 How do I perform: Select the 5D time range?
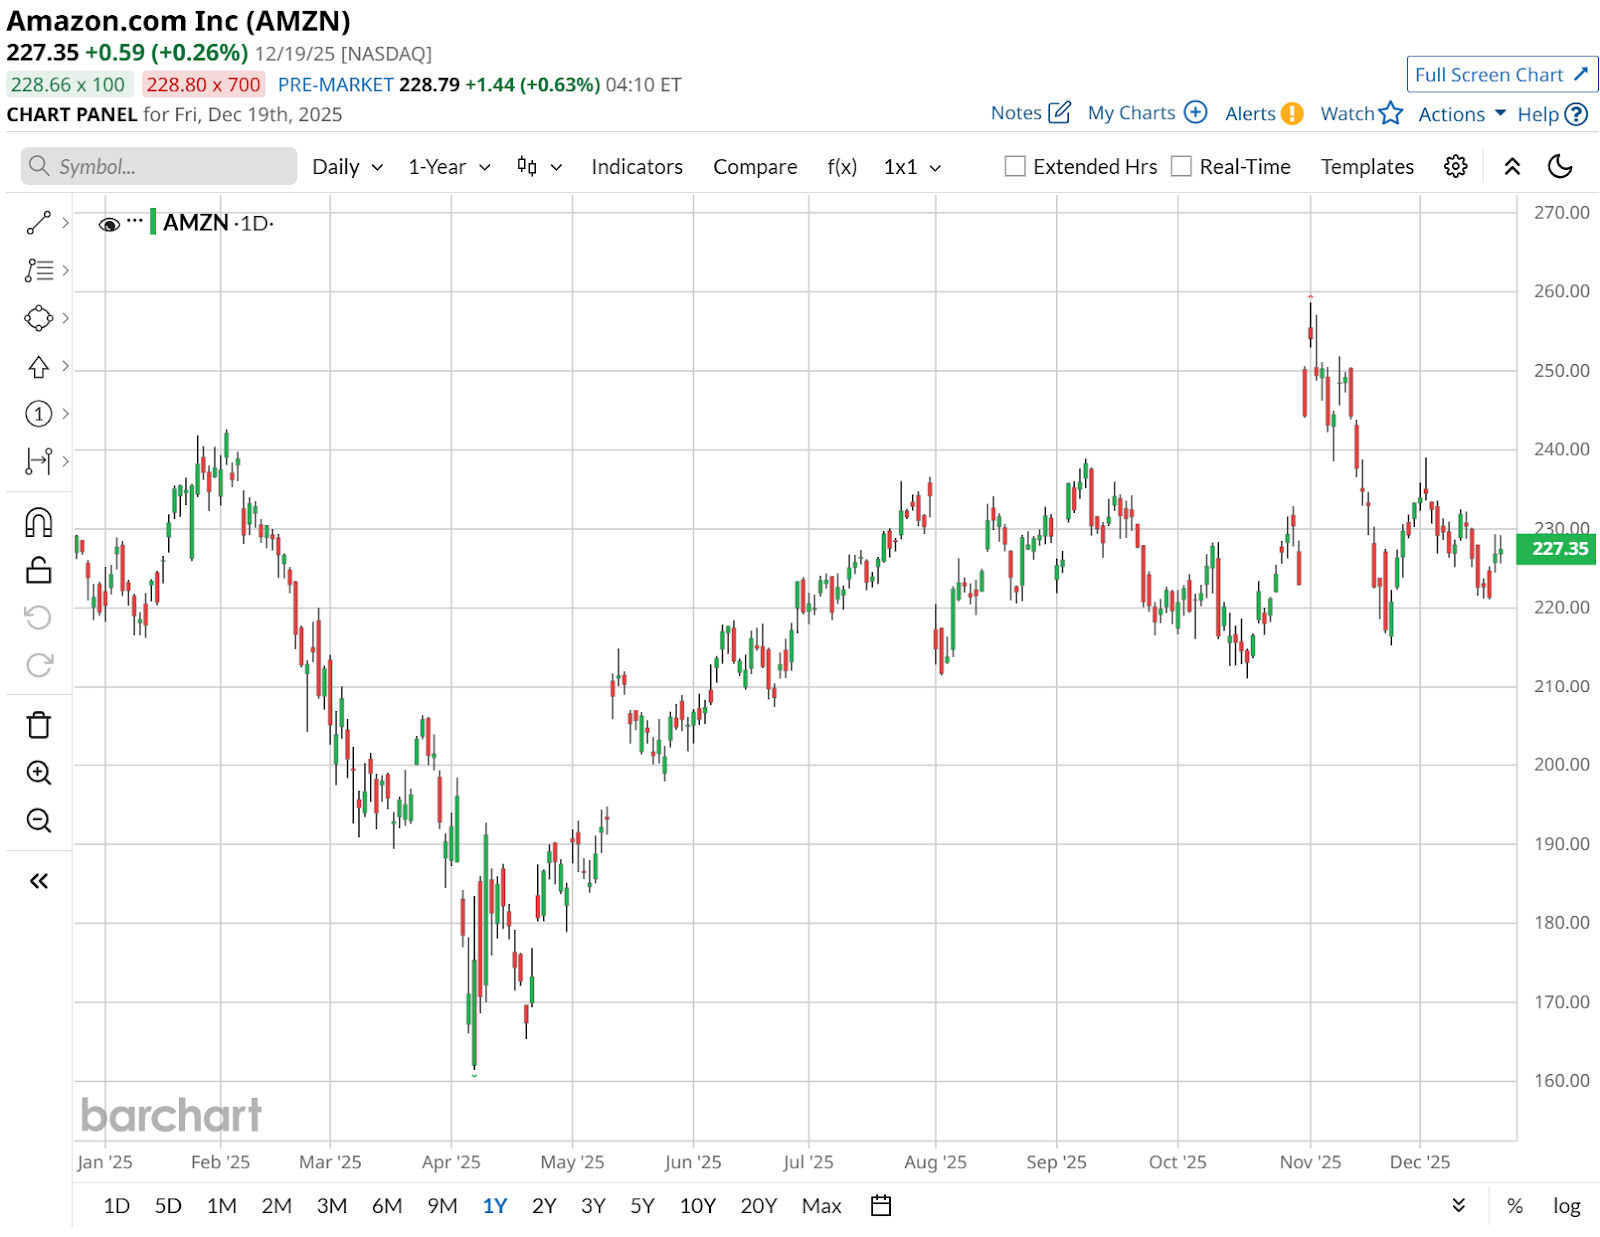coord(168,1206)
